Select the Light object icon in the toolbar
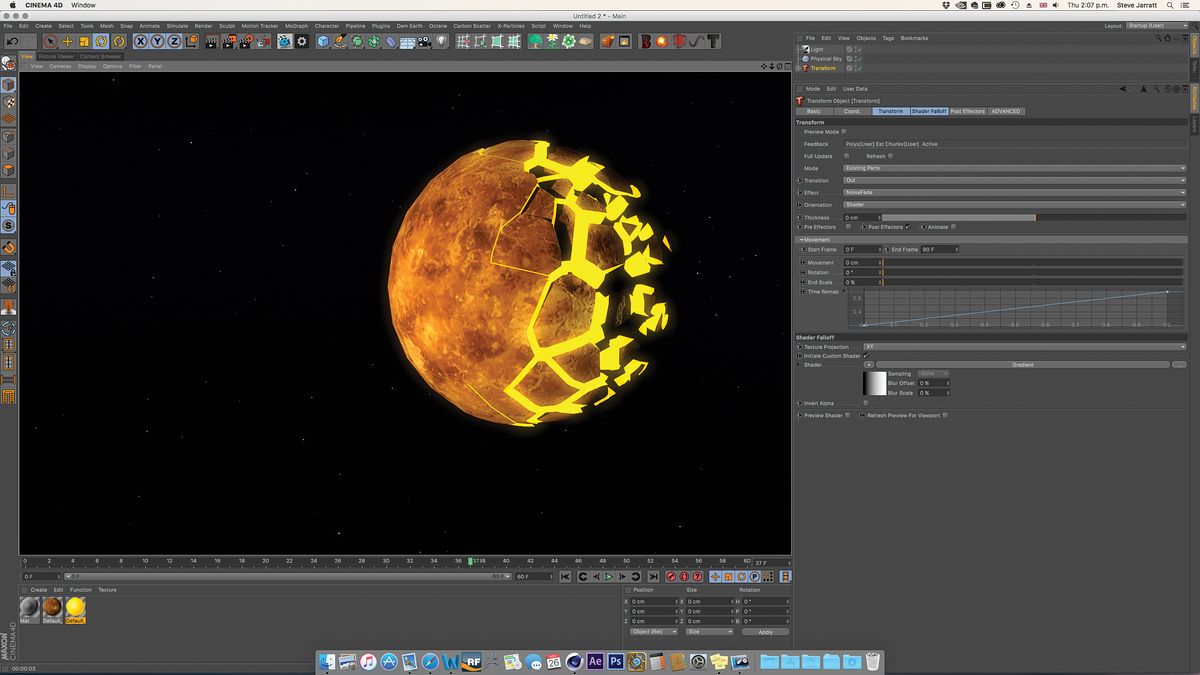 (x=441, y=43)
